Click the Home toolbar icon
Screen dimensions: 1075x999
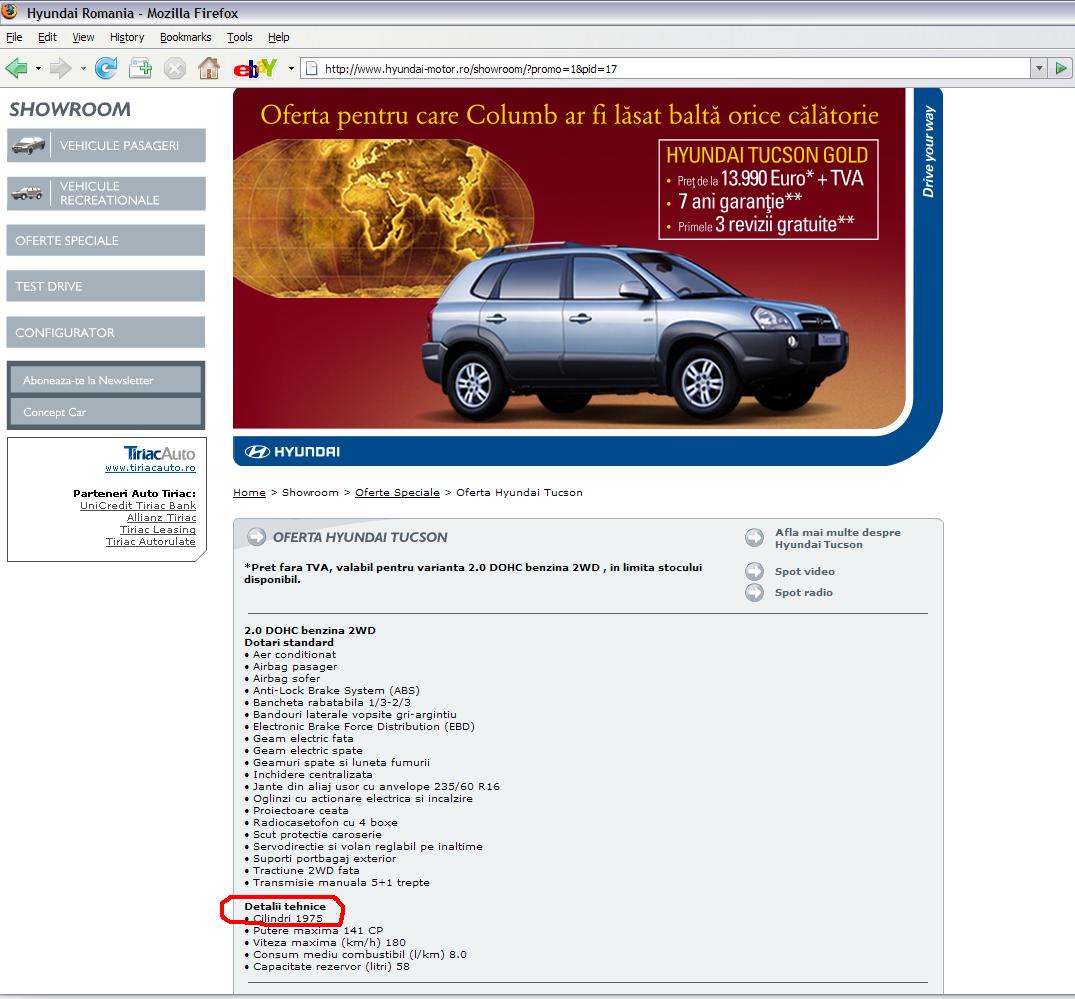click(209, 68)
